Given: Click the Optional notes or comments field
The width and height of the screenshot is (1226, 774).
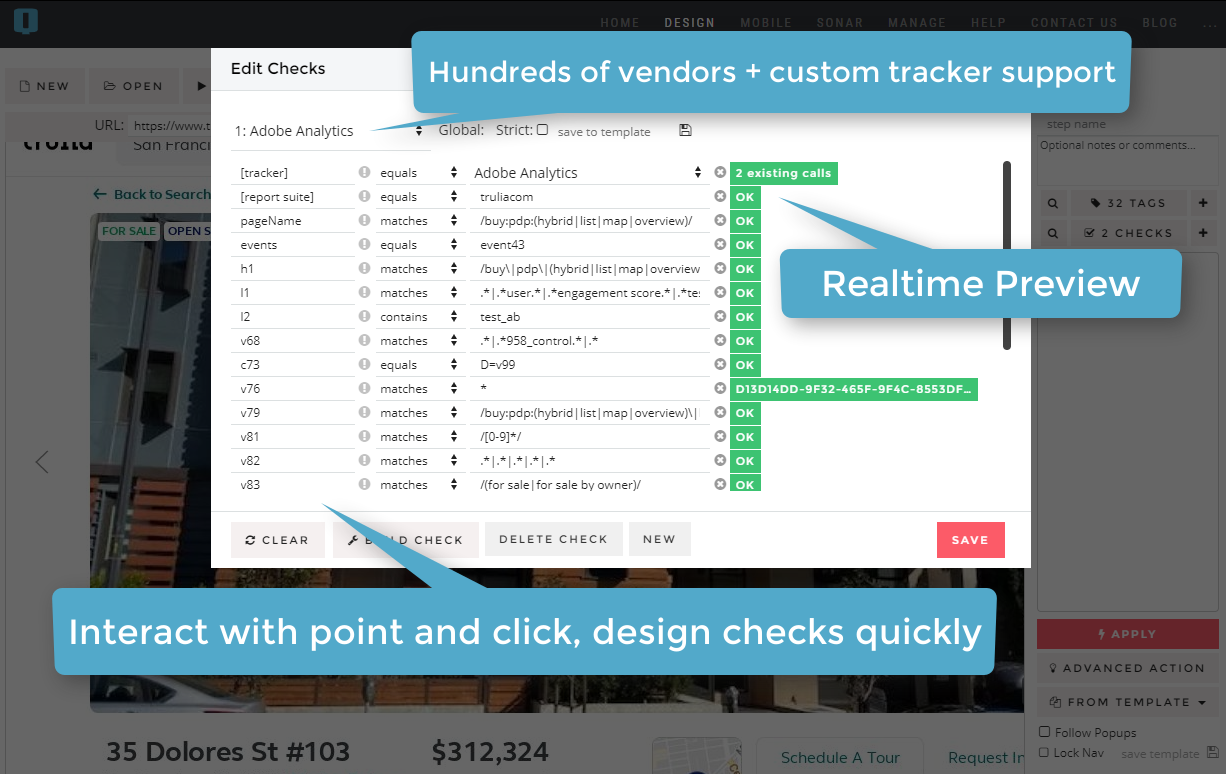Looking at the screenshot, I should point(1127,160).
